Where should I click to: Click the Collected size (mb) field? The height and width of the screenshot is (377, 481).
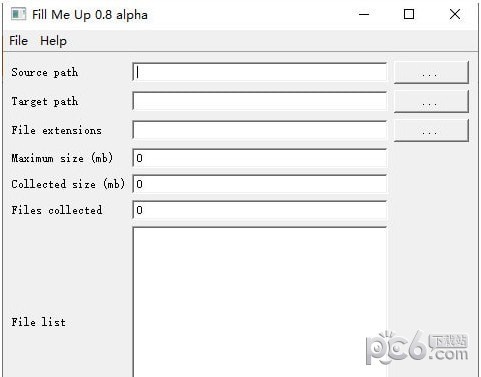[260, 184]
